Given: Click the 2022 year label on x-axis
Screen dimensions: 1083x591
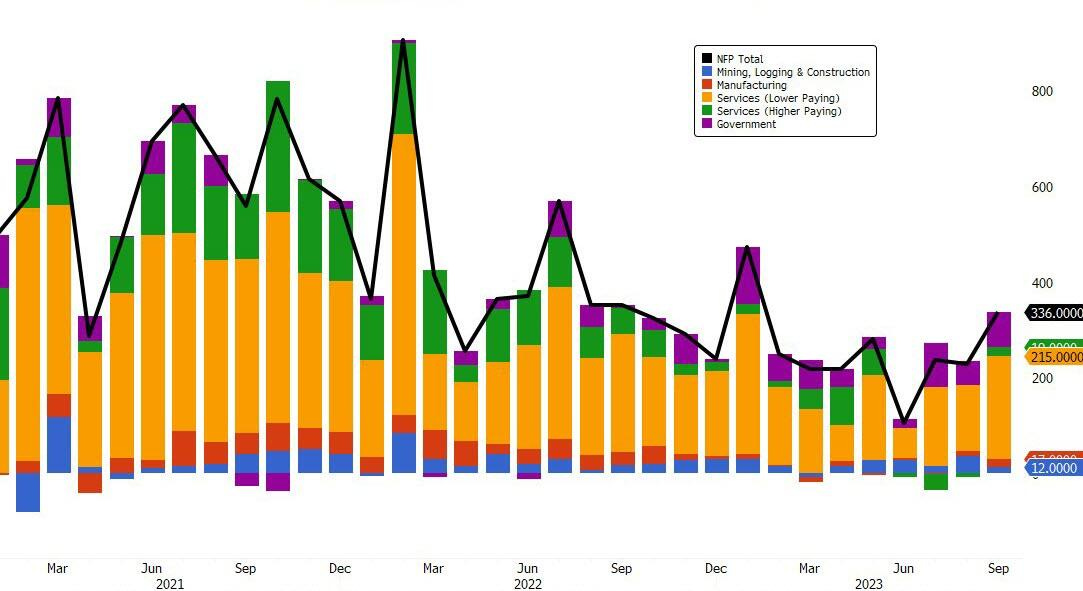Looking at the screenshot, I should click(x=528, y=584).
